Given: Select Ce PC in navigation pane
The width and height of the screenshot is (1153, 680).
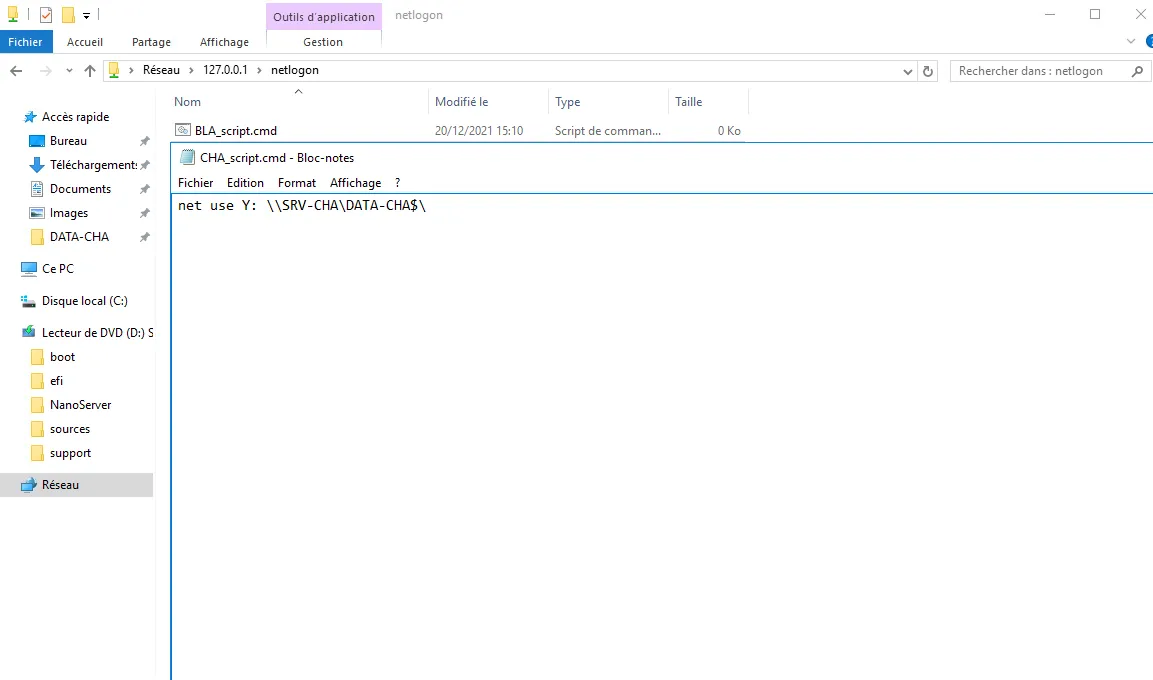Looking at the screenshot, I should click(57, 269).
